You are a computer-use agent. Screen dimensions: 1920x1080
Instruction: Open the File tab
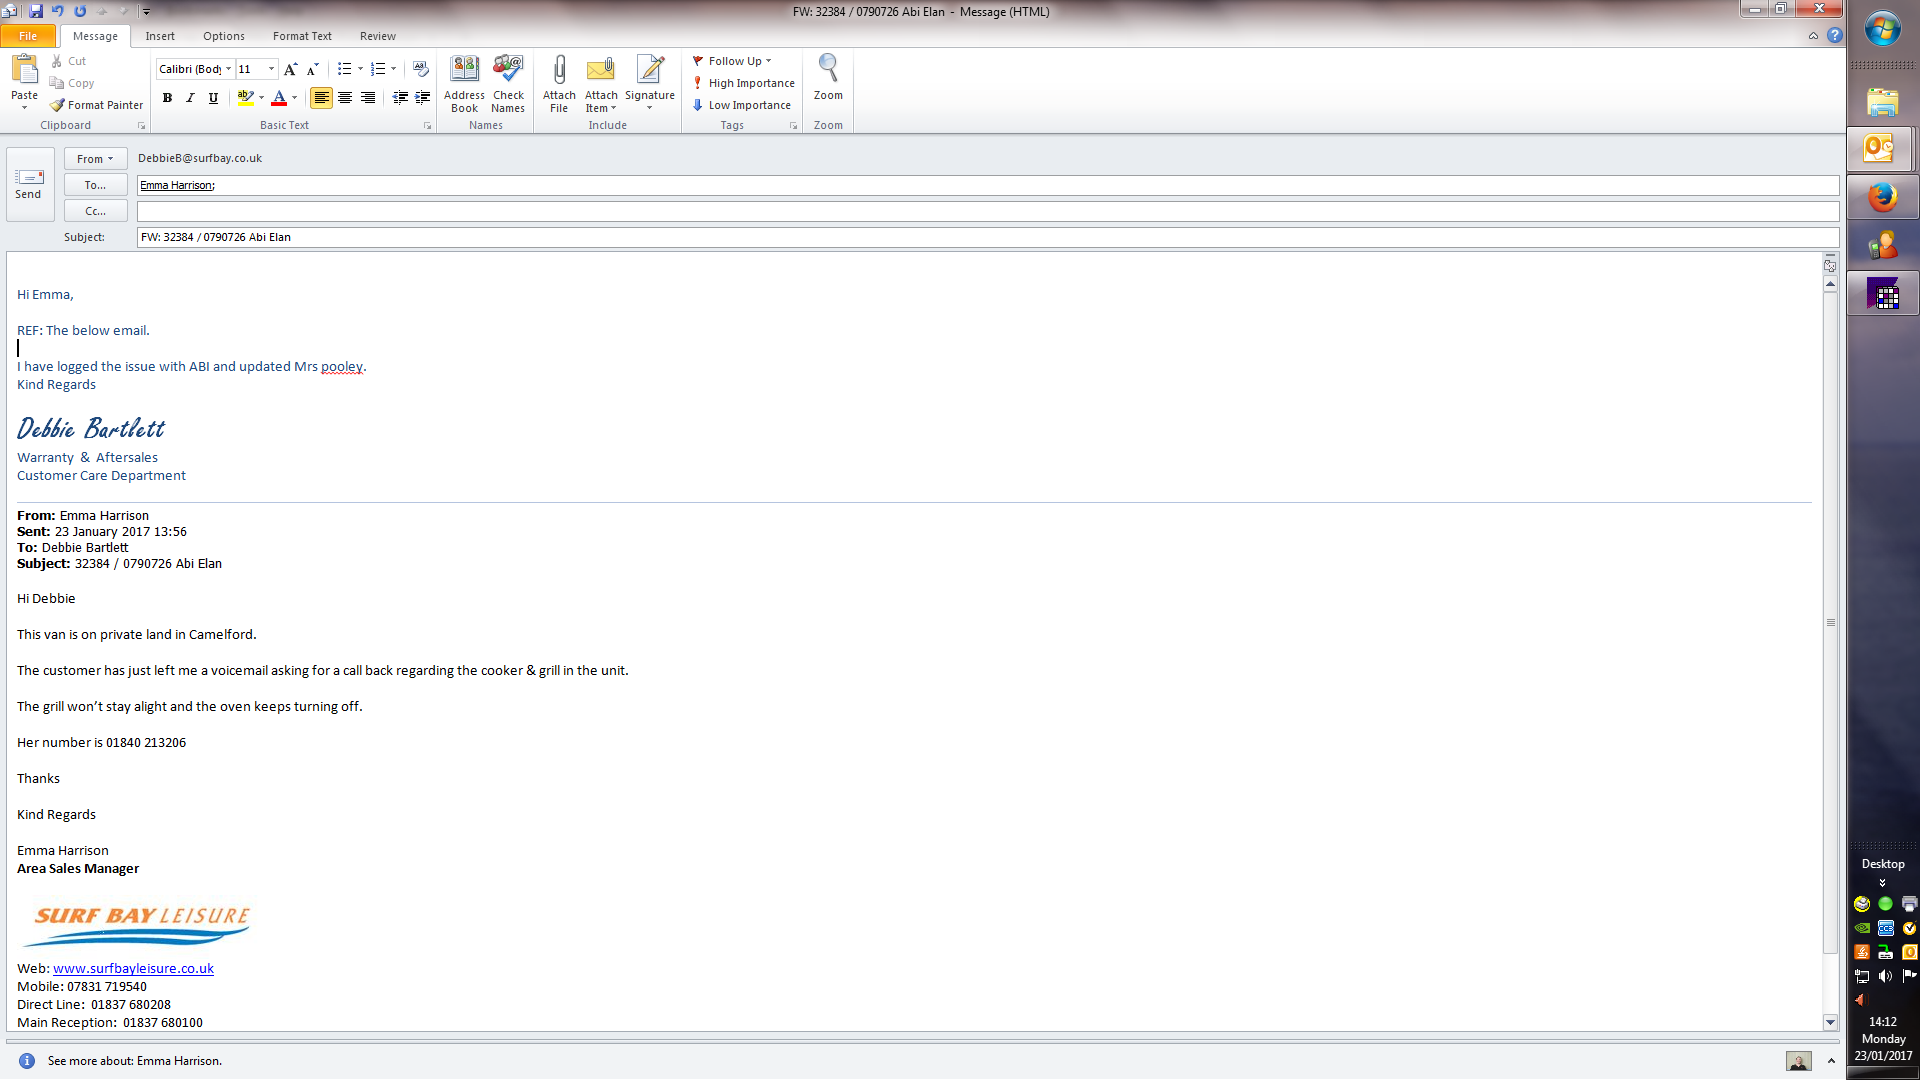click(x=28, y=36)
